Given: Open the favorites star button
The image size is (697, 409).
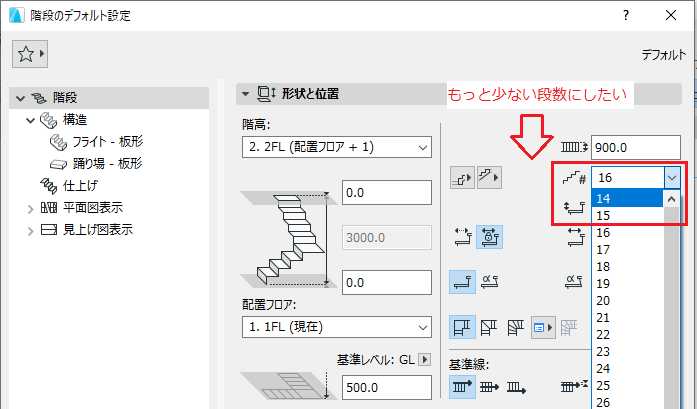Looking at the screenshot, I should (x=30, y=54).
